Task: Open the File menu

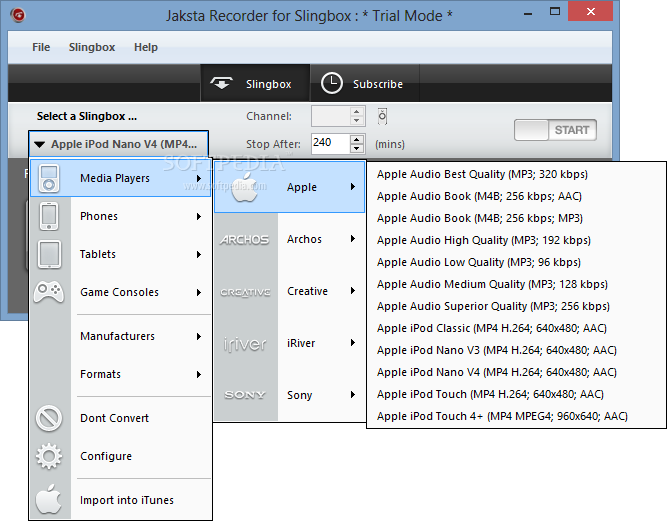Action: (41, 47)
